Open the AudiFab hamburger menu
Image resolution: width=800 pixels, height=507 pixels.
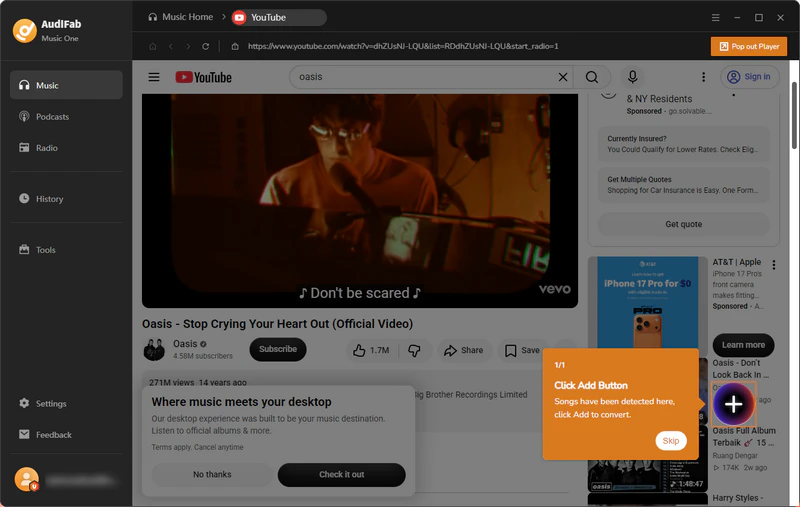[x=715, y=17]
